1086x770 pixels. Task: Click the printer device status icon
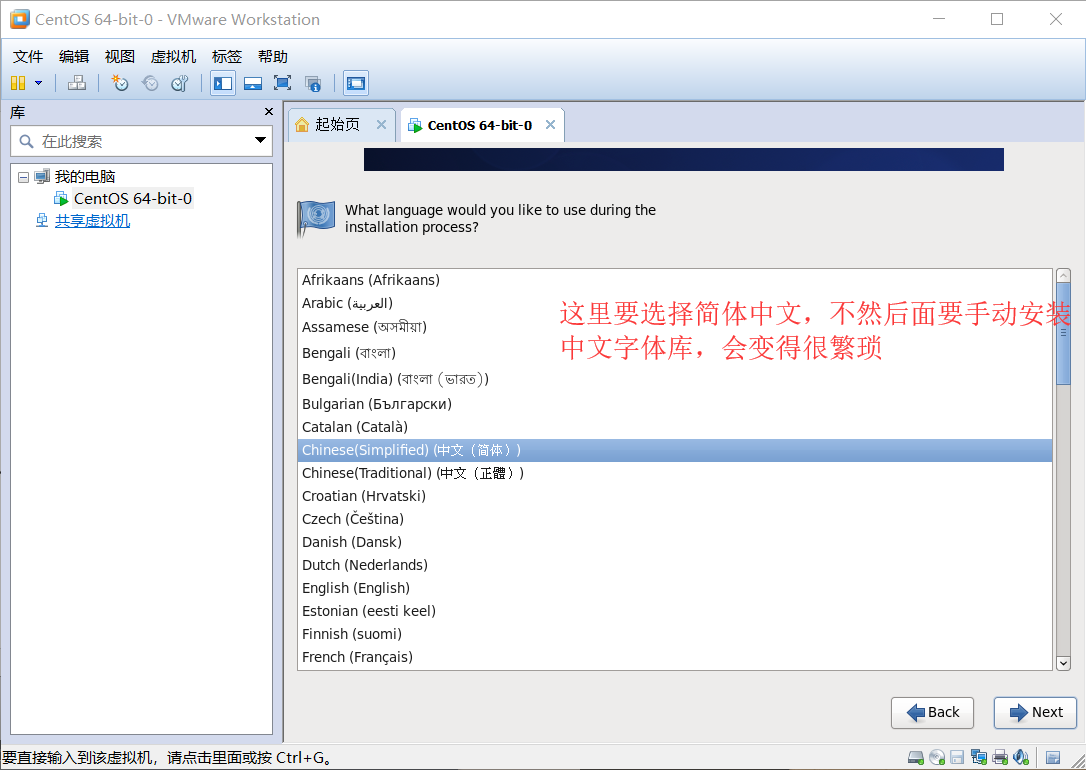pyautogui.click(x=1000, y=758)
